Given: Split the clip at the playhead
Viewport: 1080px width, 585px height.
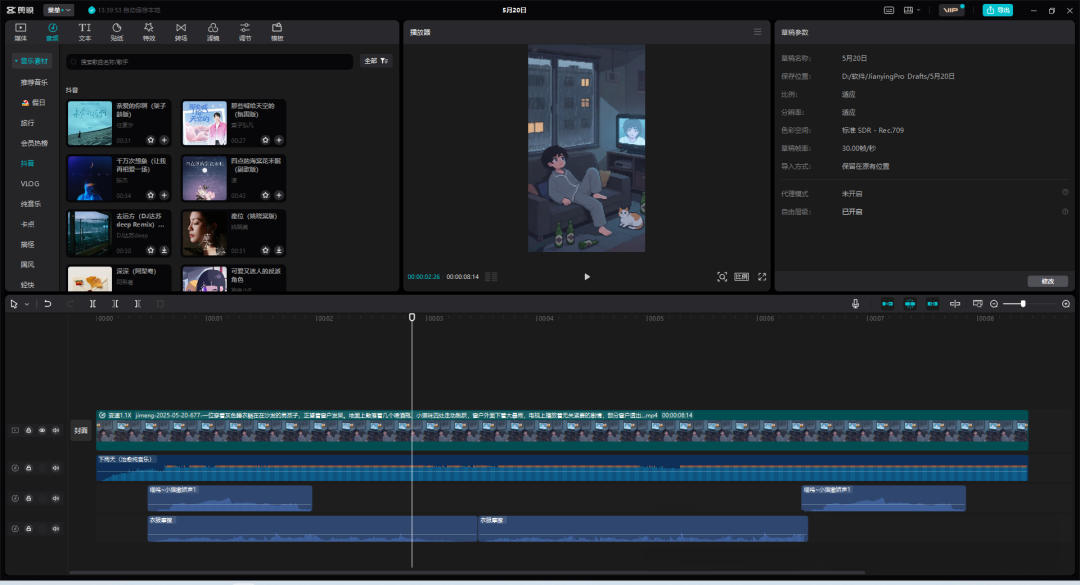Looking at the screenshot, I should point(92,304).
